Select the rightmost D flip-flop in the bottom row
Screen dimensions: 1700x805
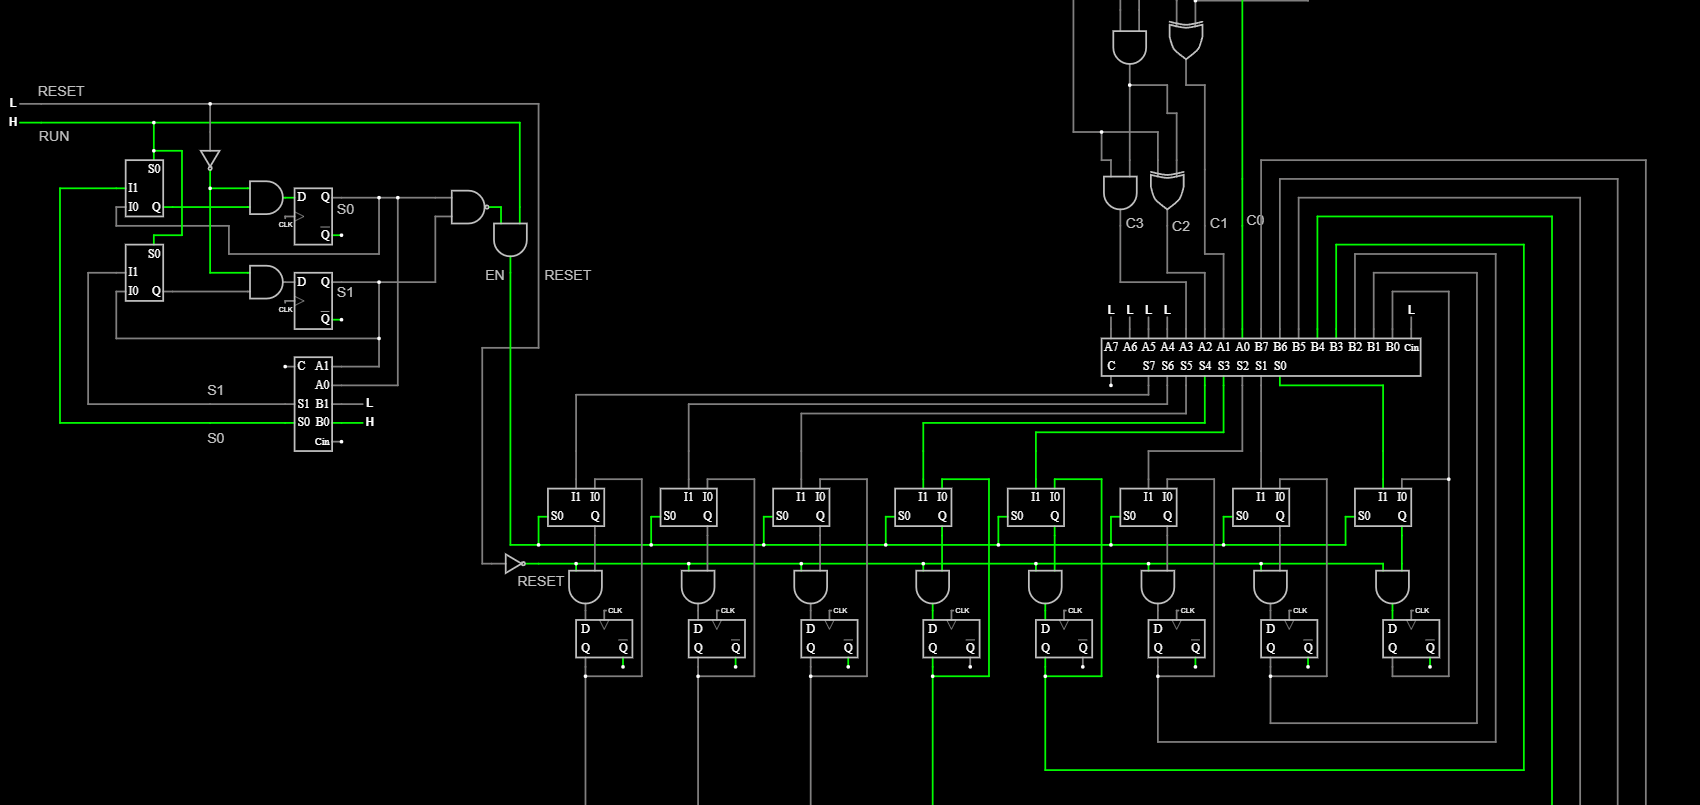pyautogui.click(x=1411, y=638)
